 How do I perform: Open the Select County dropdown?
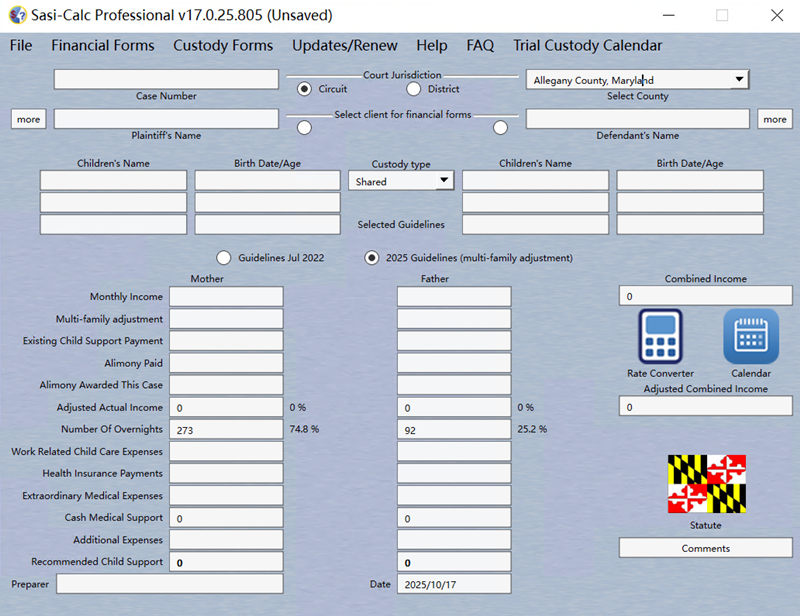pos(742,79)
